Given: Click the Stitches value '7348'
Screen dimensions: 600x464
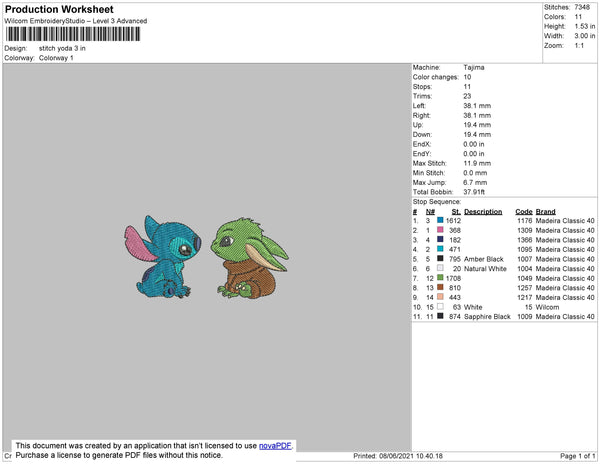Looking at the screenshot, I should pos(582,7).
